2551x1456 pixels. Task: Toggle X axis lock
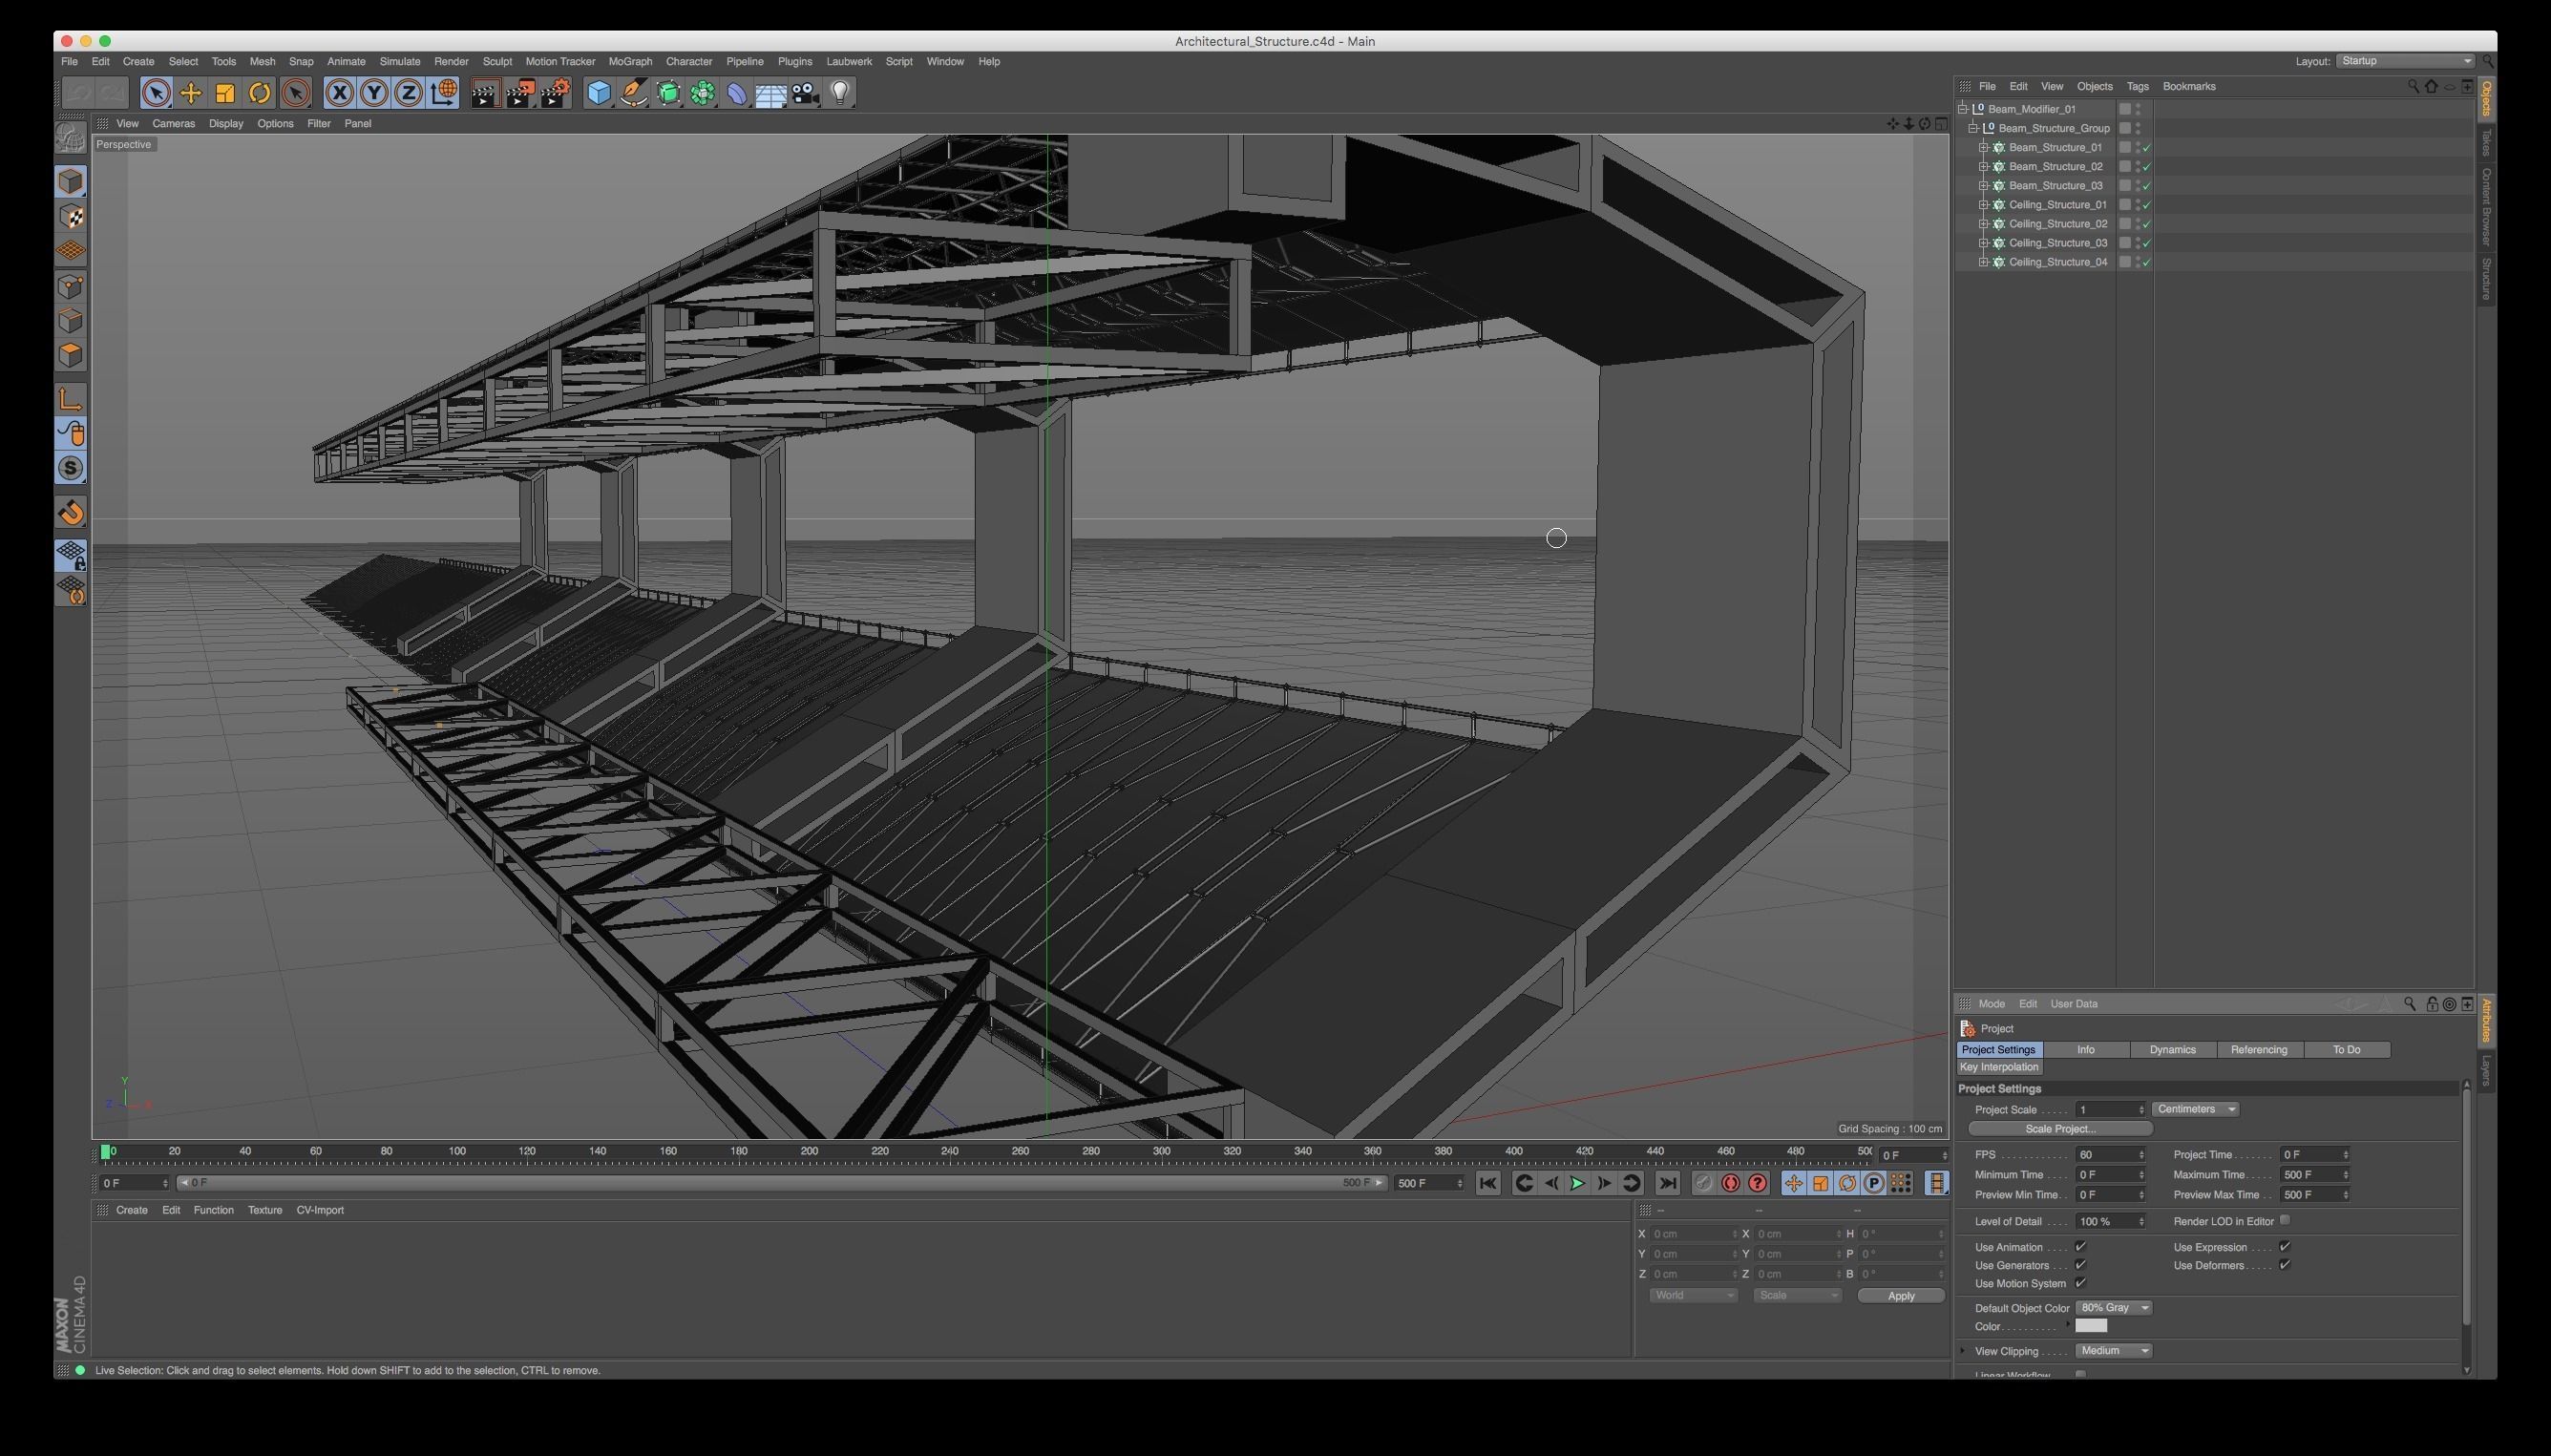(x=339, y=93)
